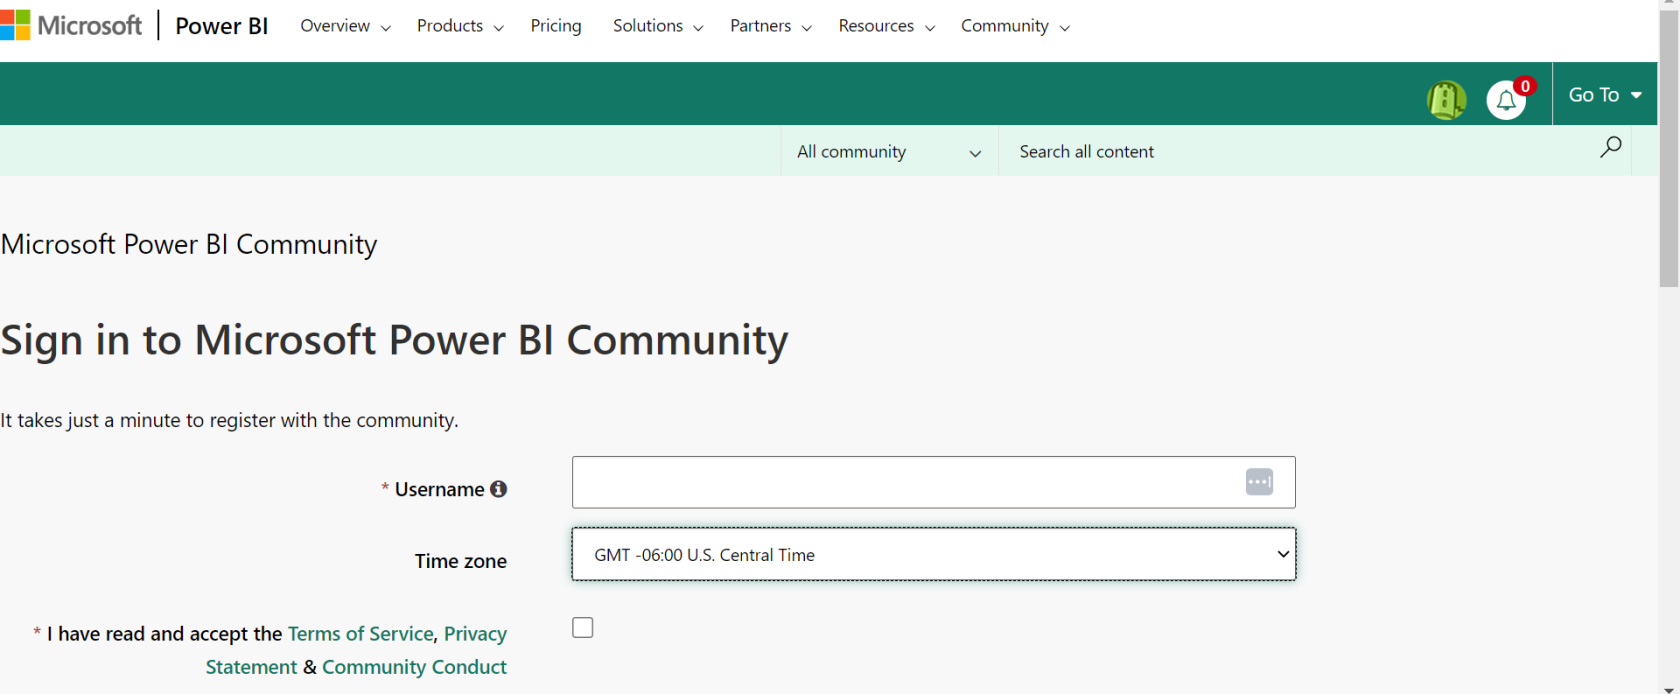Click the scrollbar down arrow

click(1669, 688)
